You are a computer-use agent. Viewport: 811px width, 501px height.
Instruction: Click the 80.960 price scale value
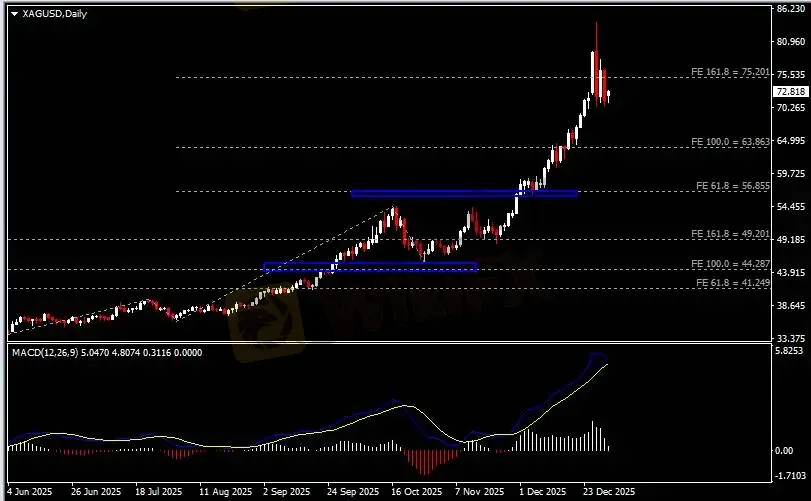click(x=791, y=41)
